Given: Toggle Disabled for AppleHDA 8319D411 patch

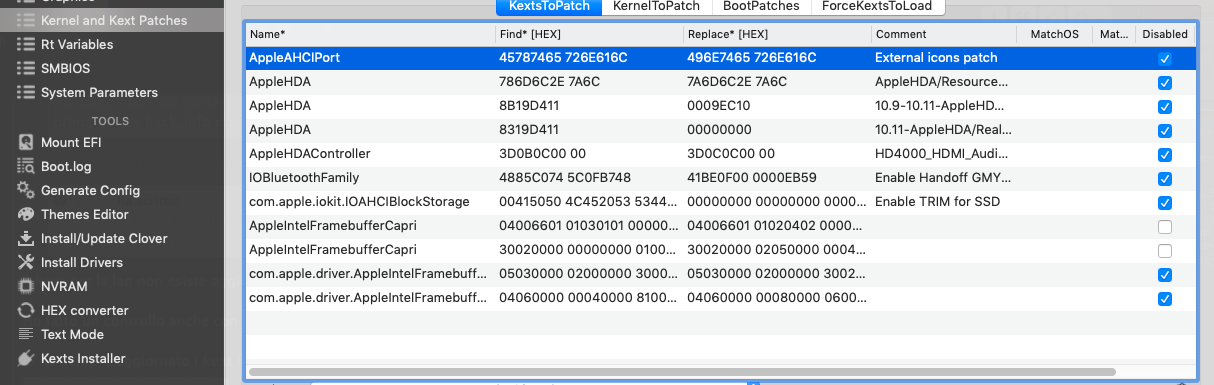Looking at the screenshot, I should (1165, 131).
